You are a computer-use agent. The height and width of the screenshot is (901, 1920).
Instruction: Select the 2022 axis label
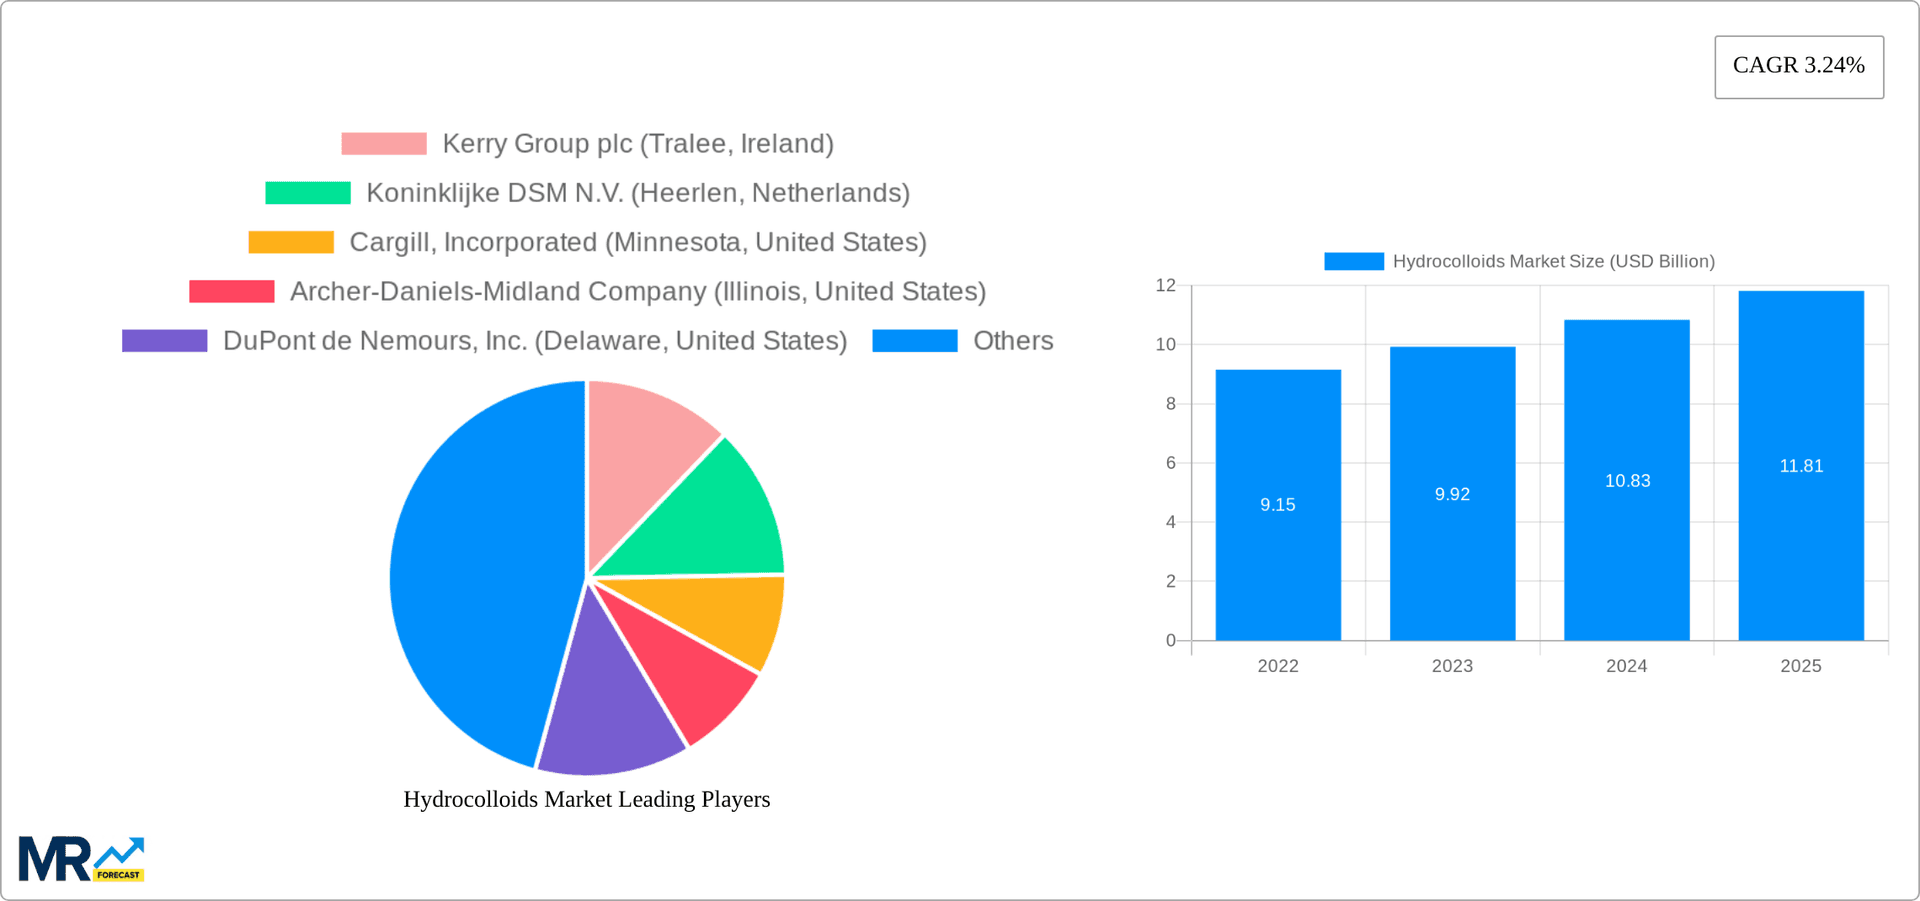click(x=1278, y=665)
